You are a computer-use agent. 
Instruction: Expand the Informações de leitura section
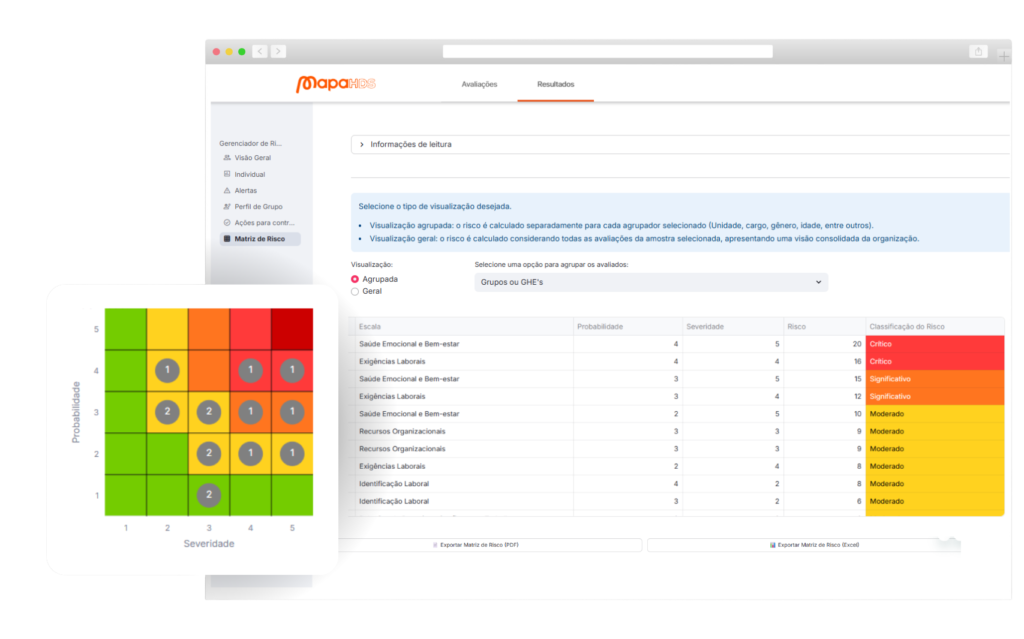(361, 144)
